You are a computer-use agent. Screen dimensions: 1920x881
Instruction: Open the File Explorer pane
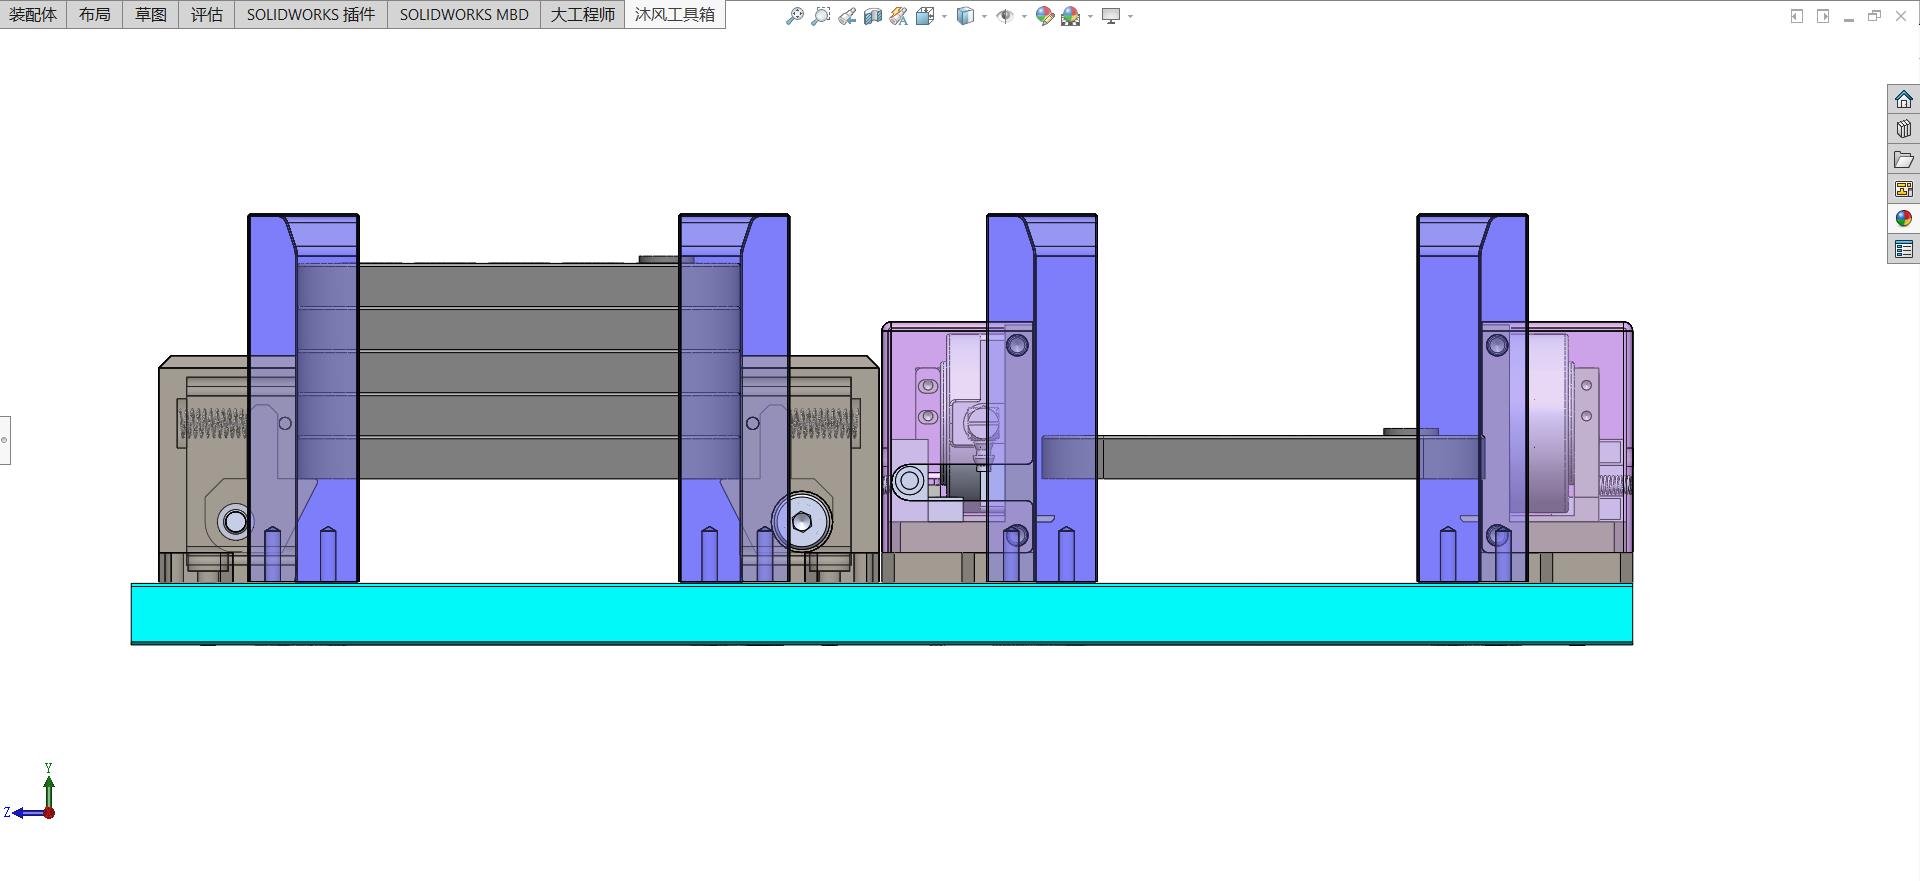coord(1904,159)
